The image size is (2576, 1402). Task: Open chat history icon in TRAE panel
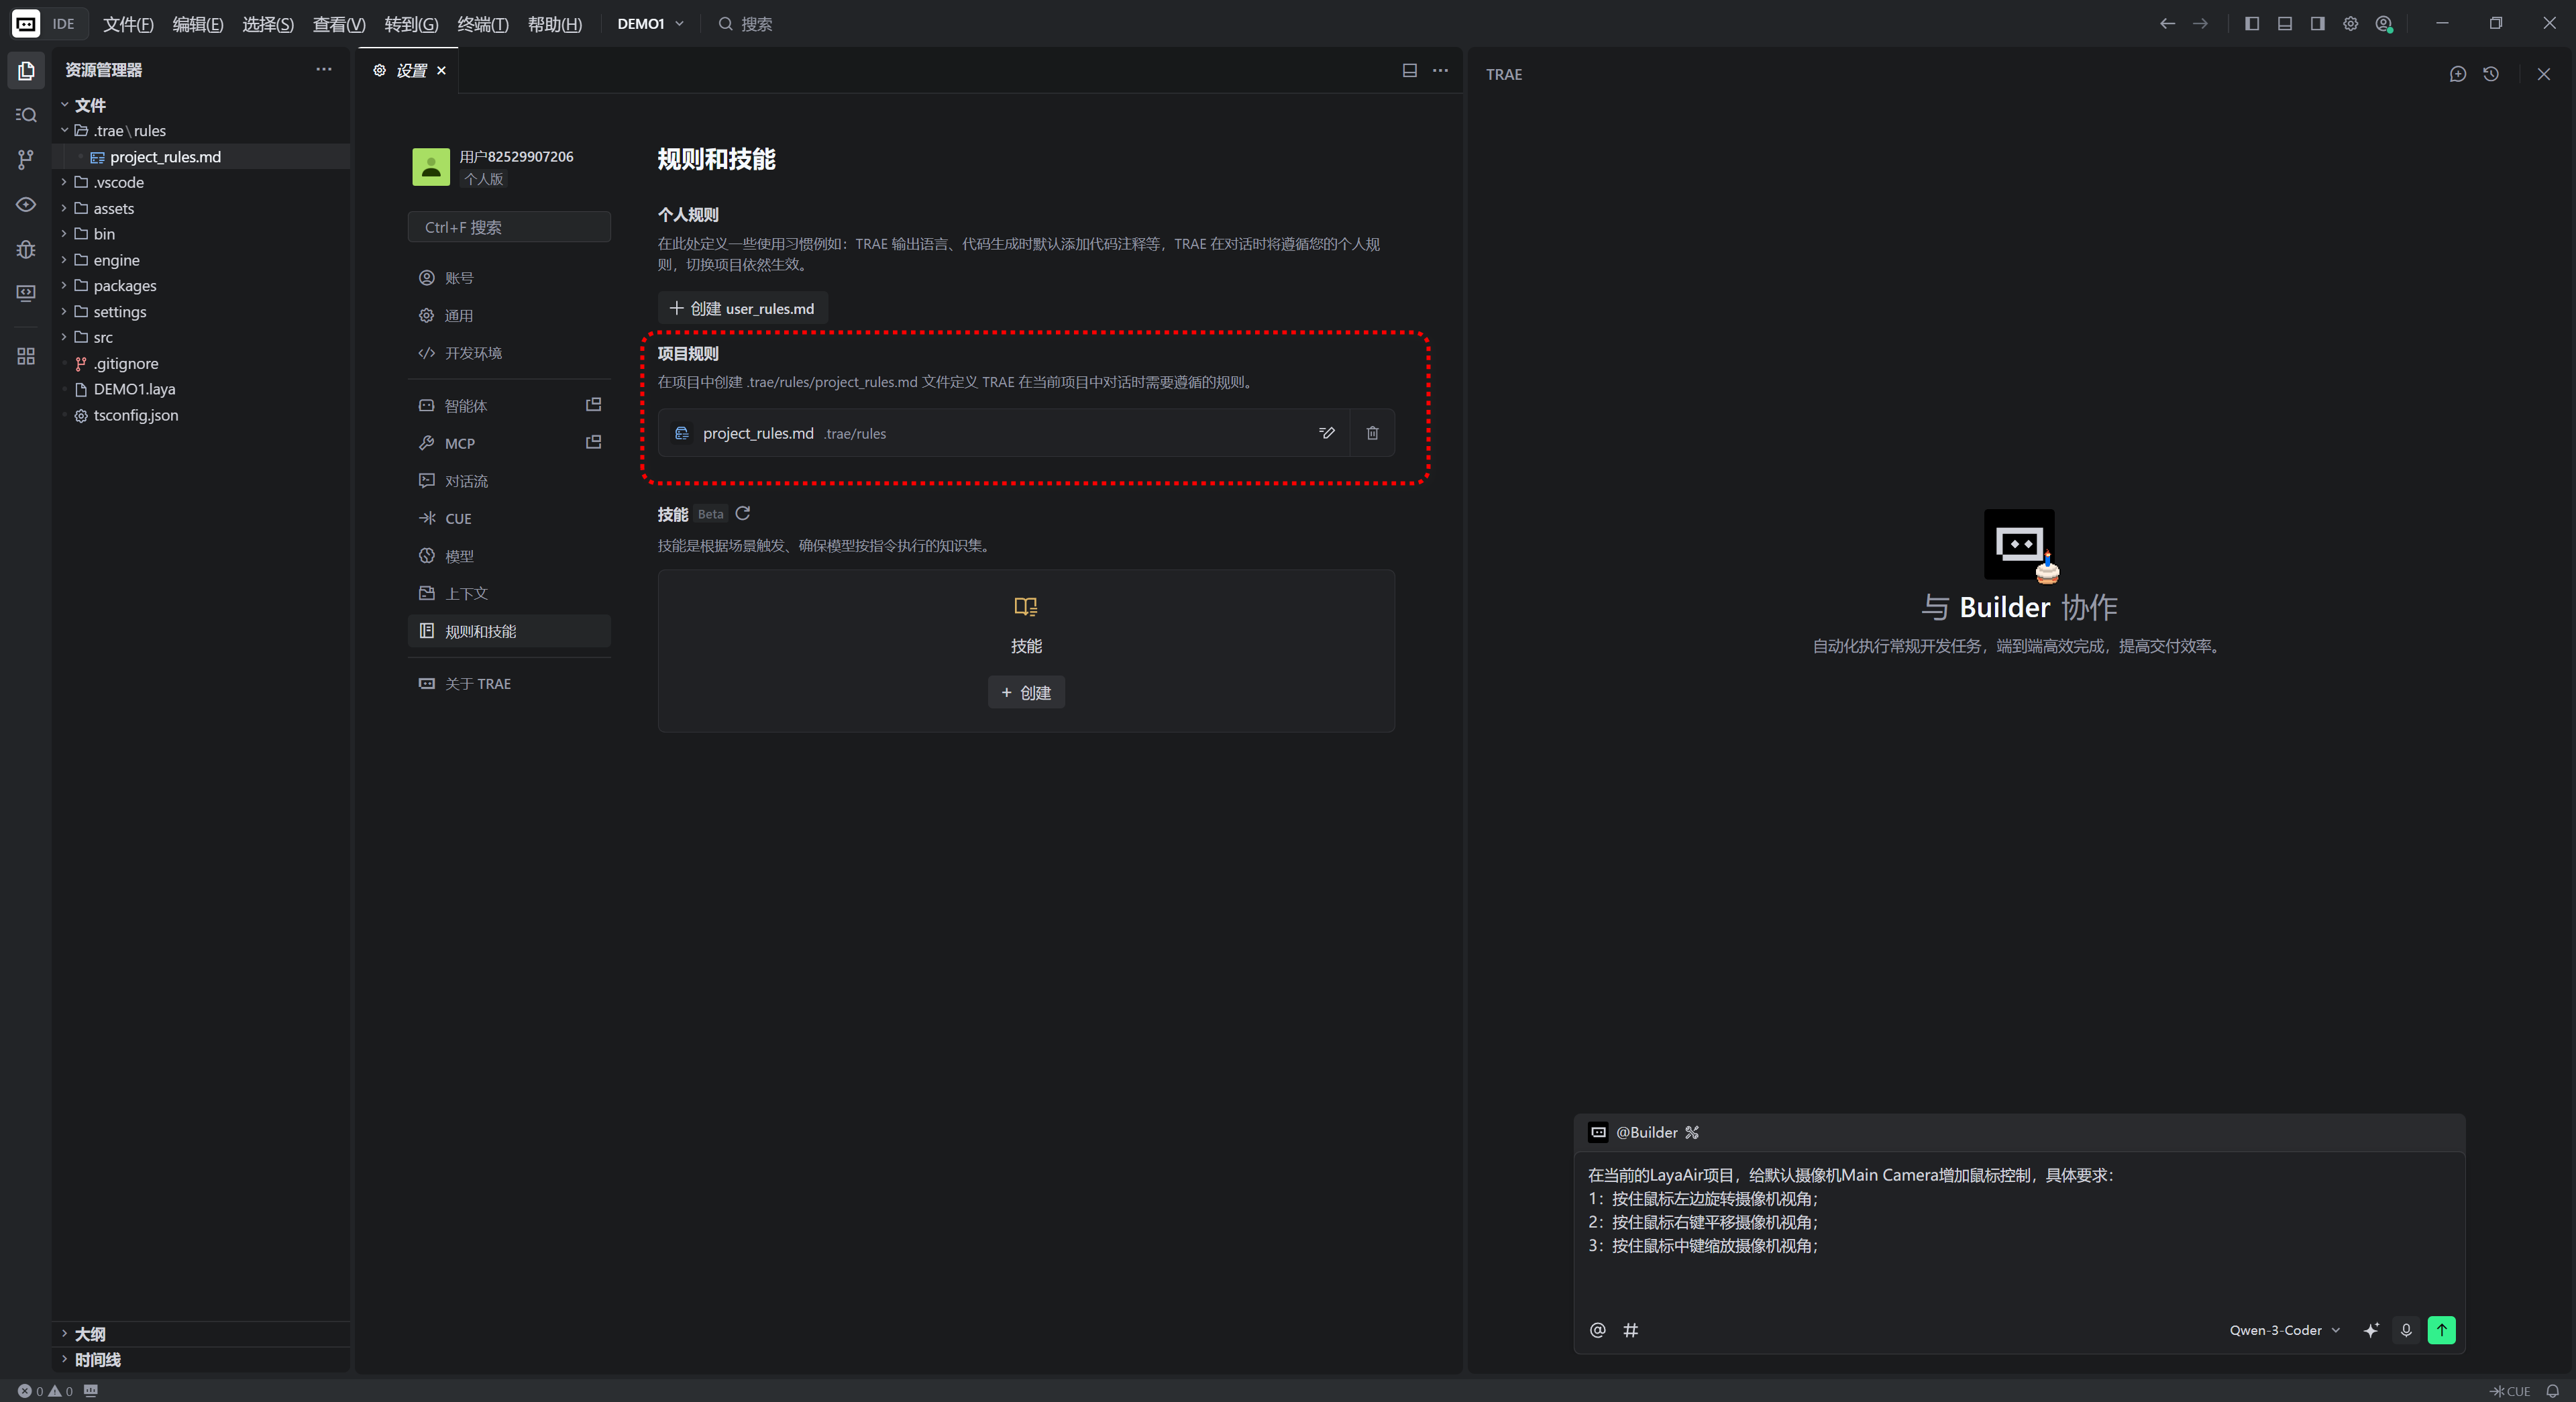2490,74
